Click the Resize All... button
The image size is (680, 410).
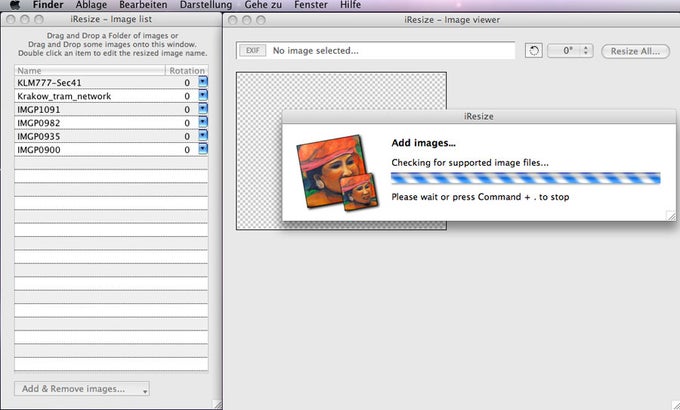click(x=635, y=51)
